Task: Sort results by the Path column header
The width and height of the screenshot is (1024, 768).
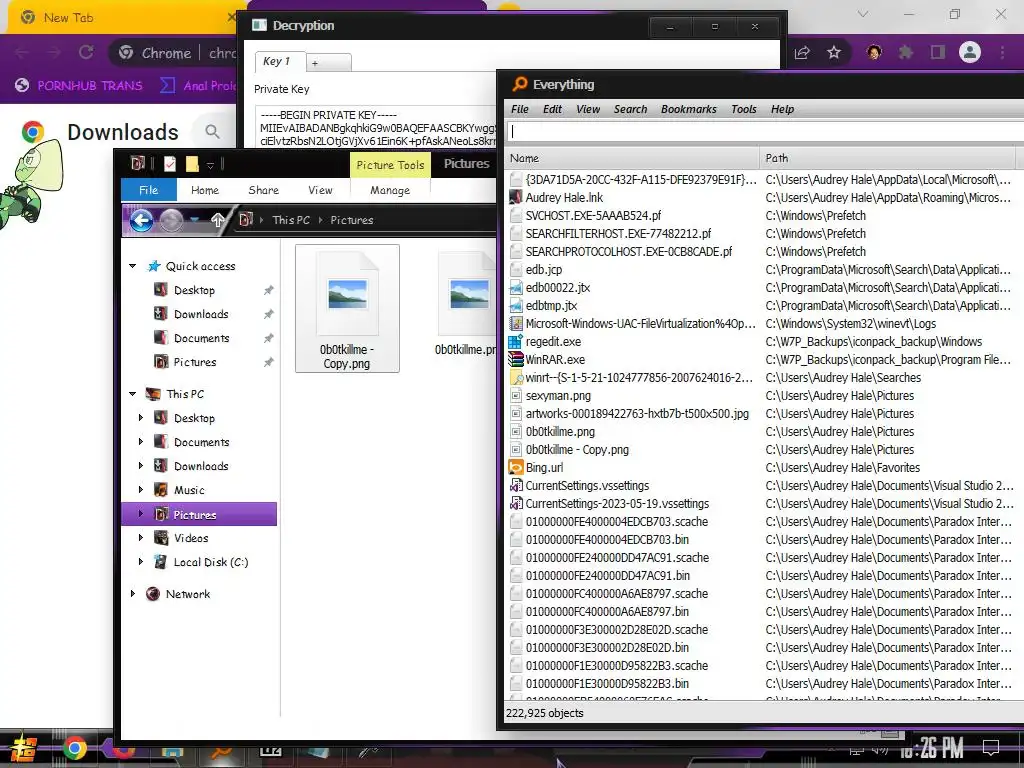Action: click(x=887, y=158)
